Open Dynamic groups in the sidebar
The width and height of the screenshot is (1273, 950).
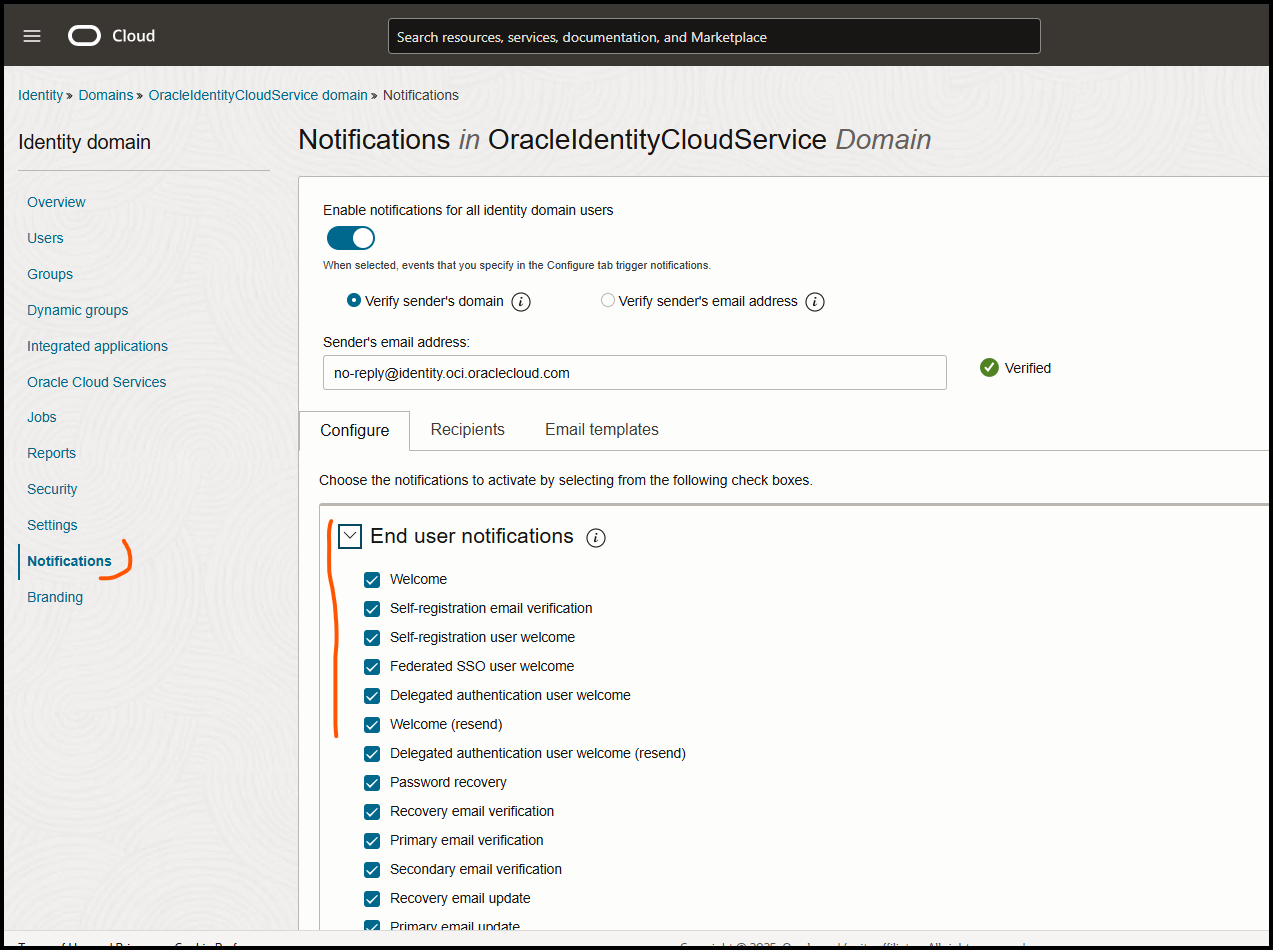click(77, 310)
